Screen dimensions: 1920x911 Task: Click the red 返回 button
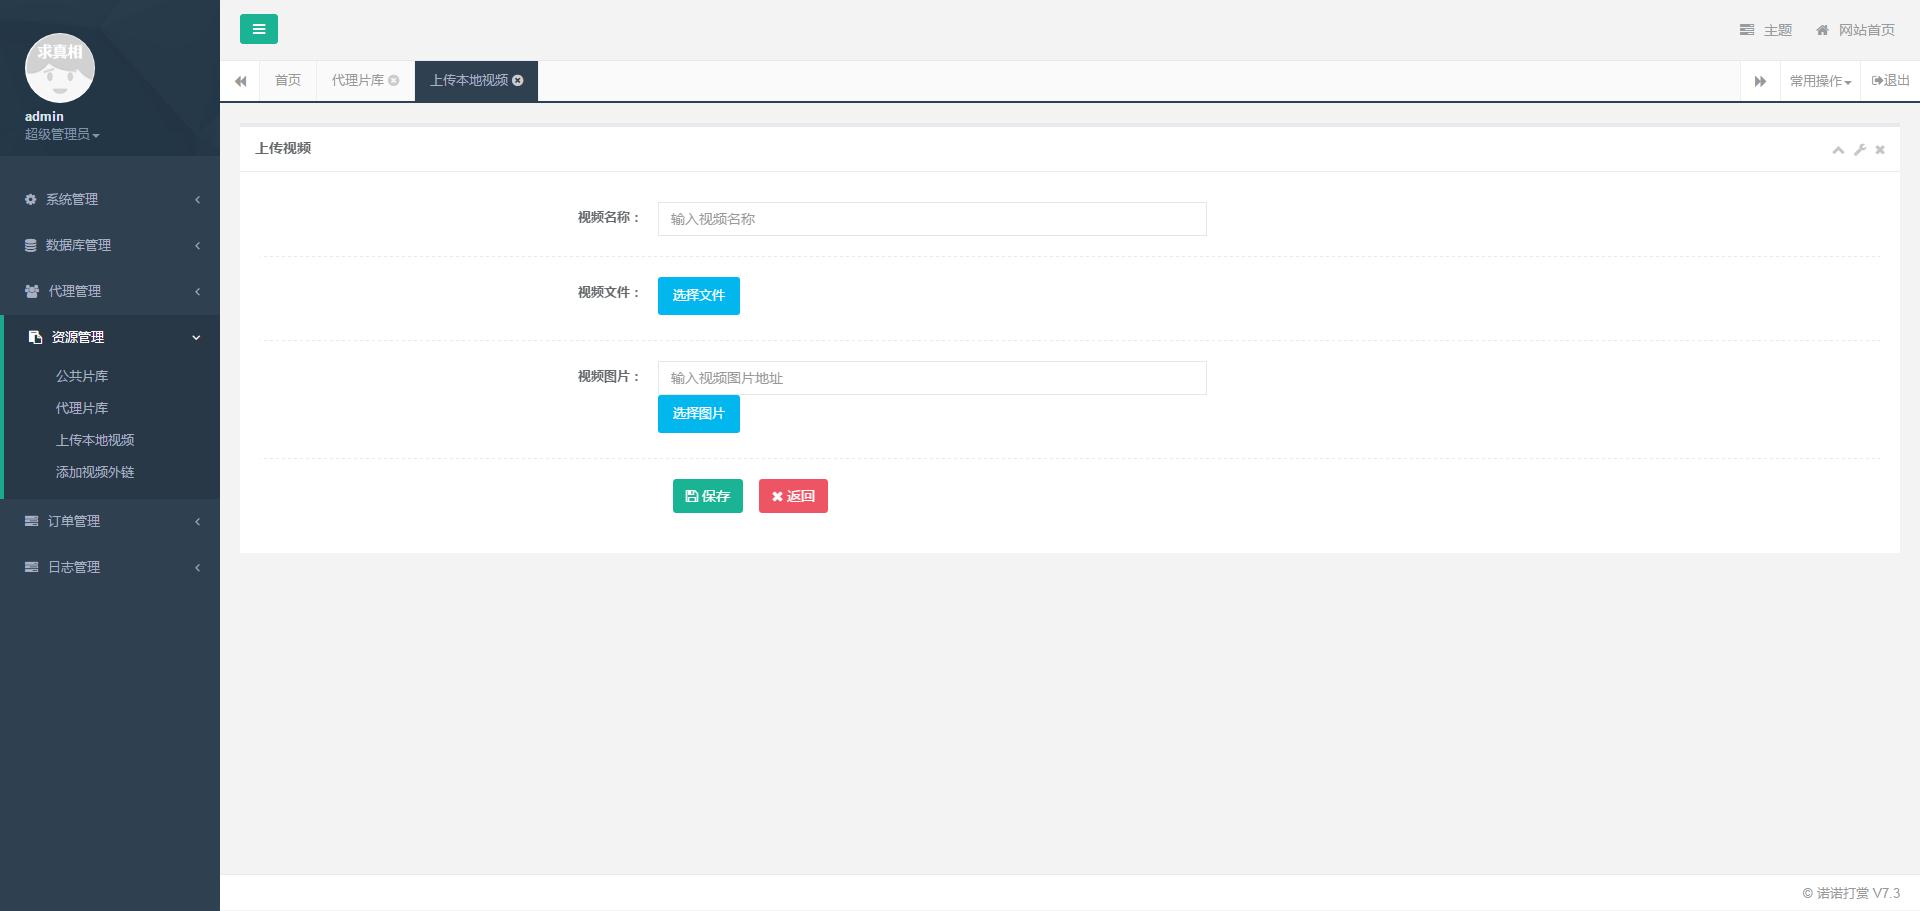pyautogui.click(x=793, y=496)
